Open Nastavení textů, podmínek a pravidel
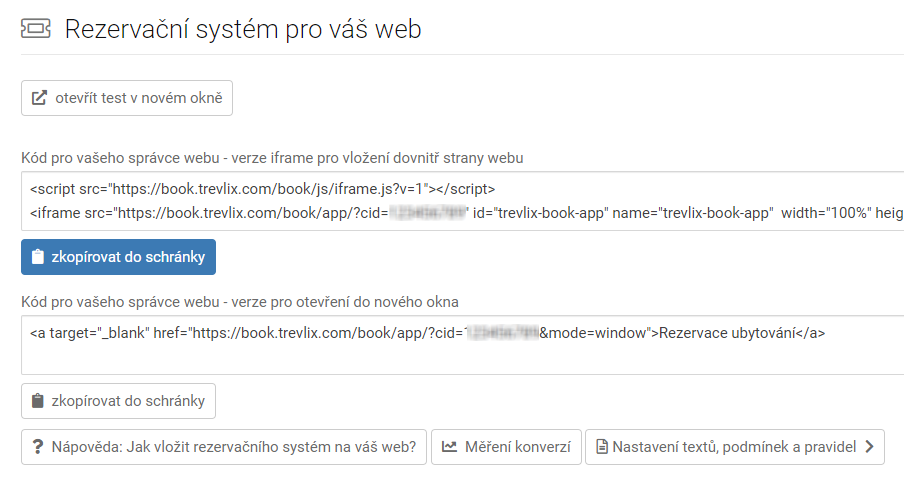 click(734, 447)
